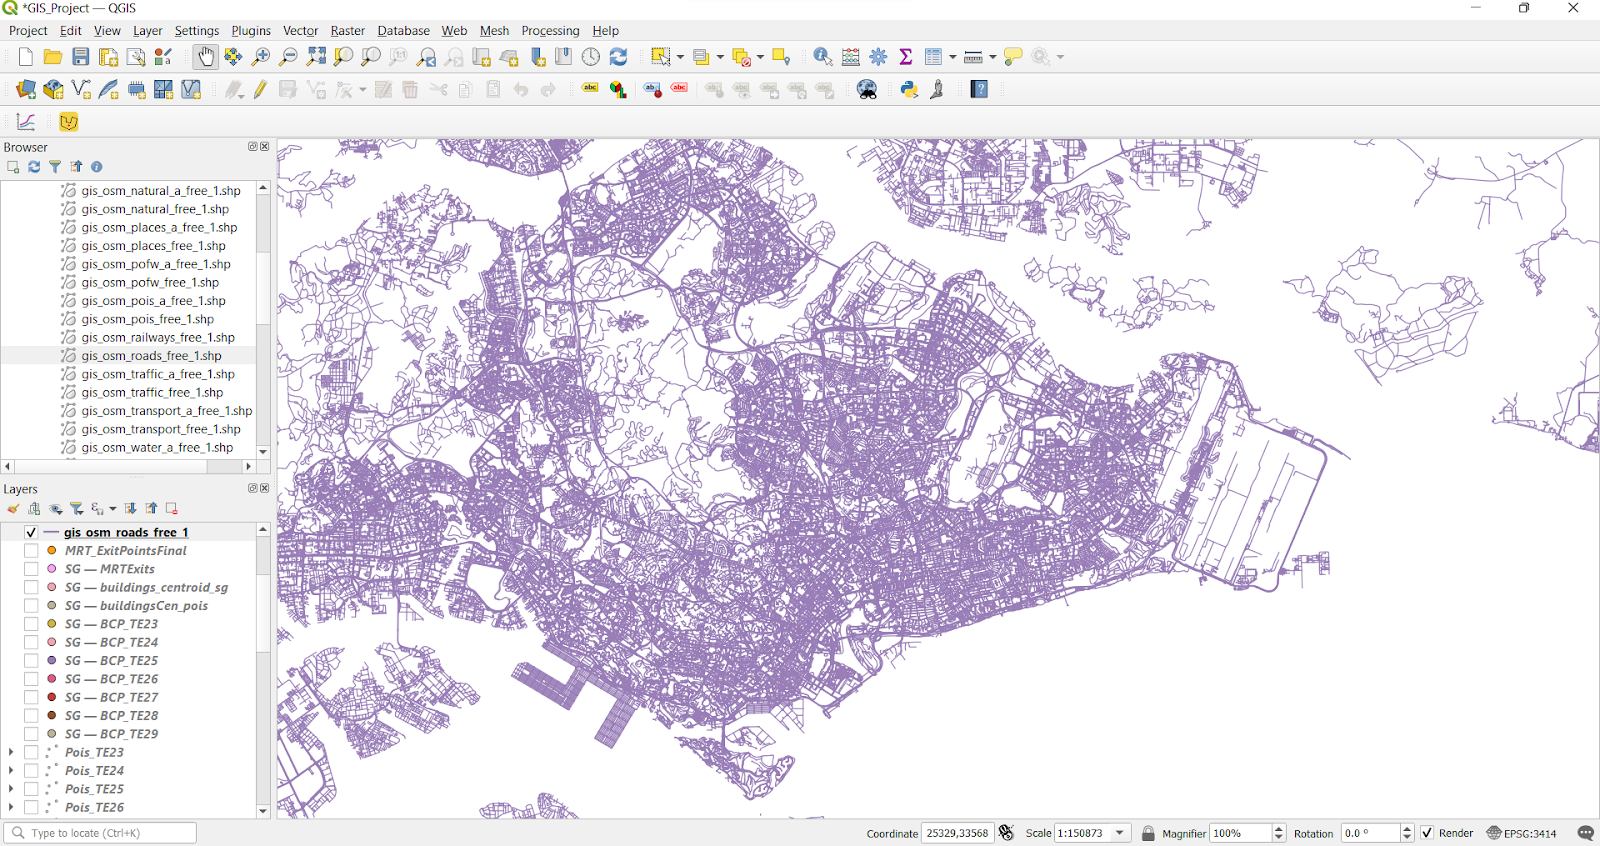Enable the MRT_ExitPointsFinal layer checkbox
This screenshot has width=1600, height=846.
[x=31, y=551]
